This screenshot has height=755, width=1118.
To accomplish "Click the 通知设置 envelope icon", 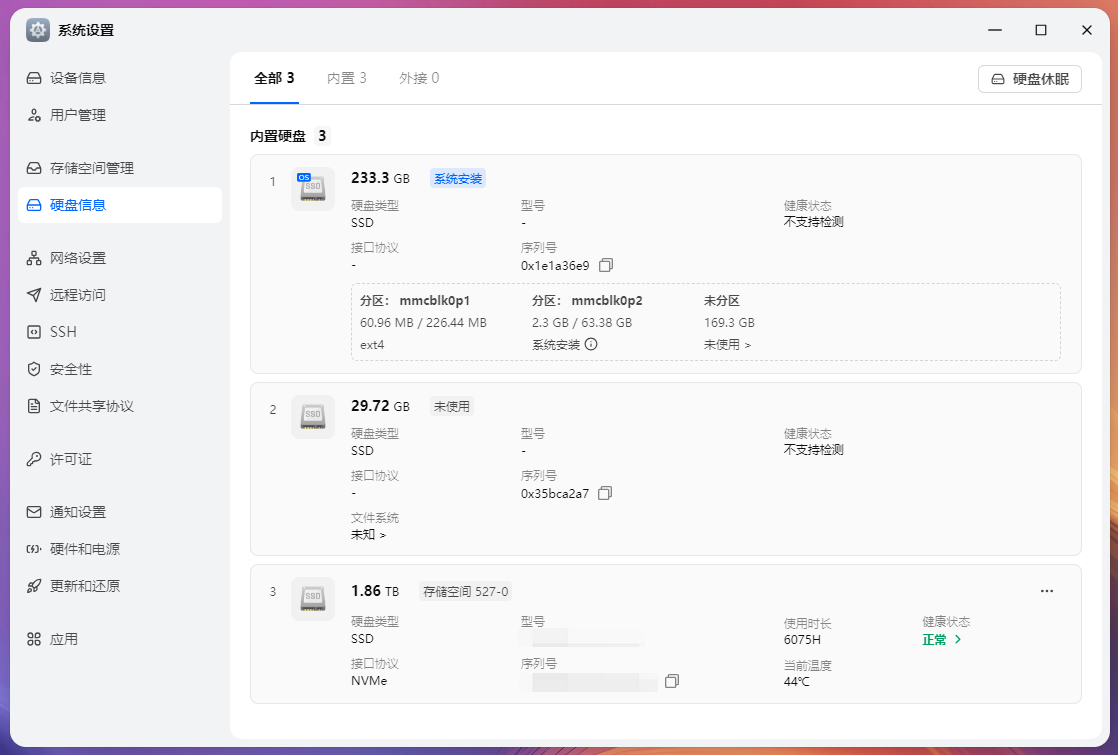I will pos(34,512).
